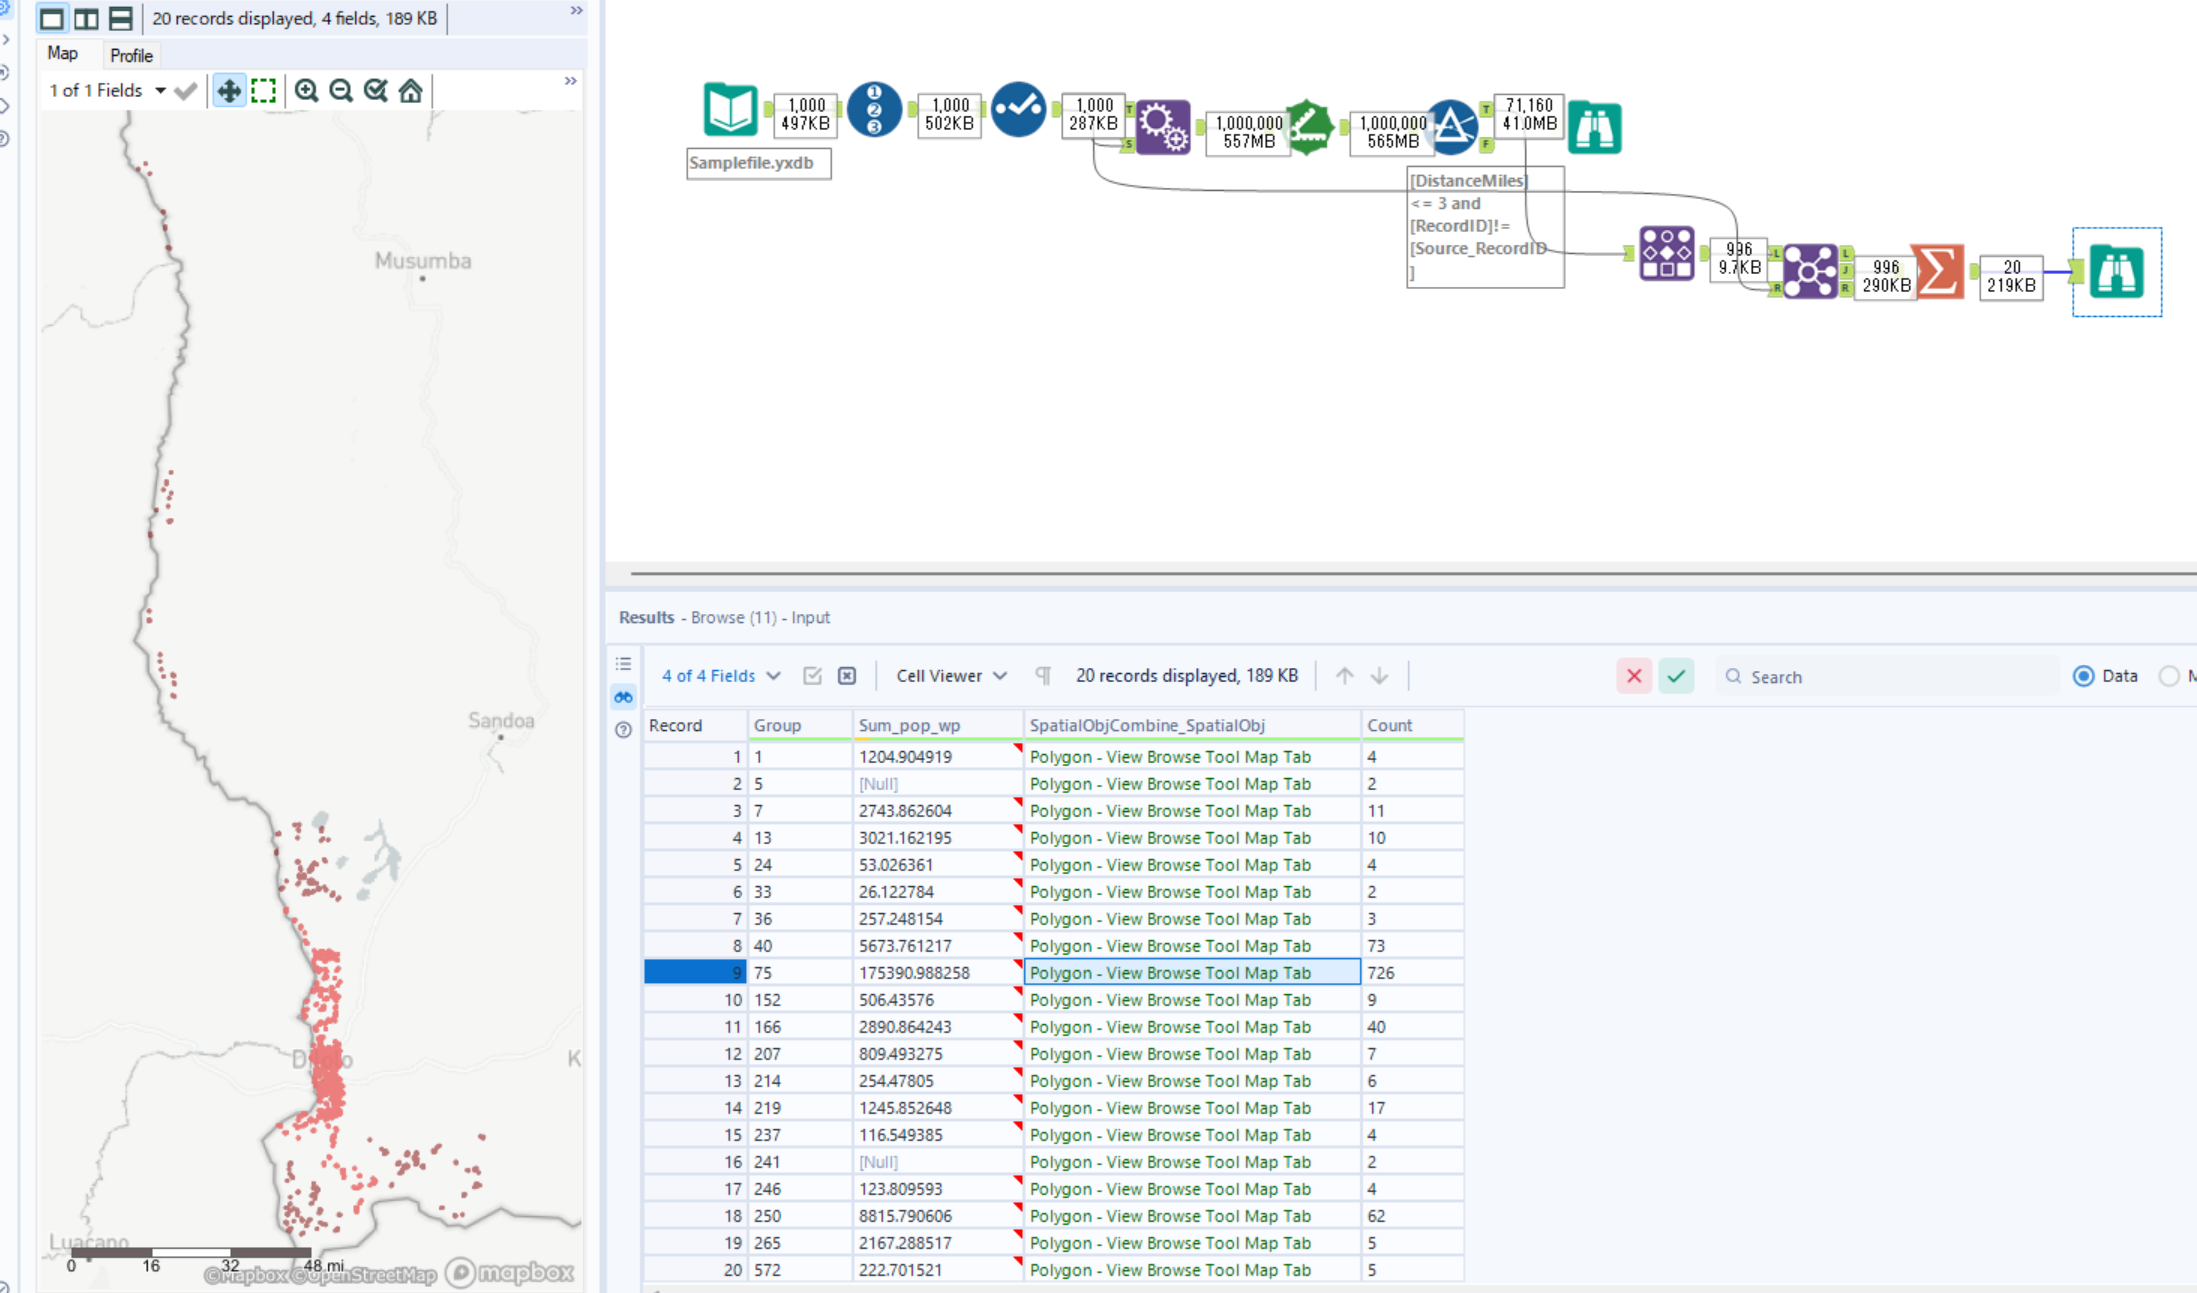Reset map view with home icon
Image resolution: width=2197 pixels, height=1293 pixels.
[x=411, y=91]
